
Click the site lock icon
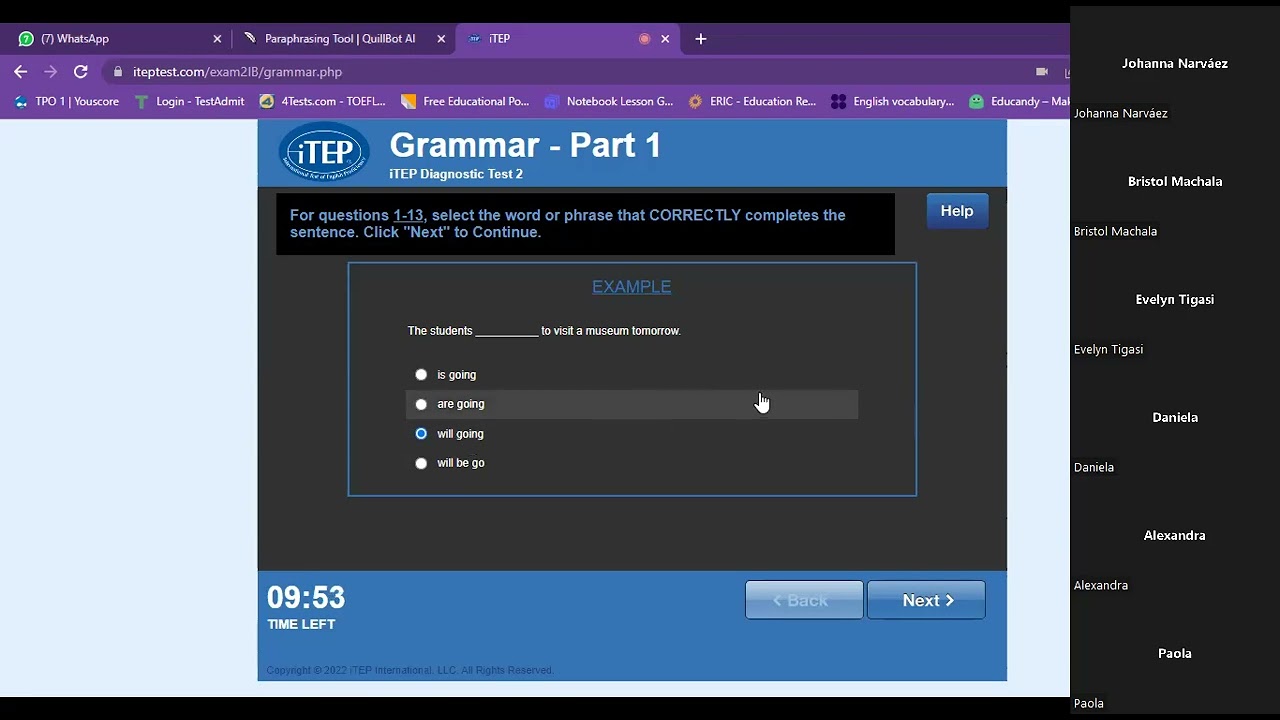click(118, 72)
